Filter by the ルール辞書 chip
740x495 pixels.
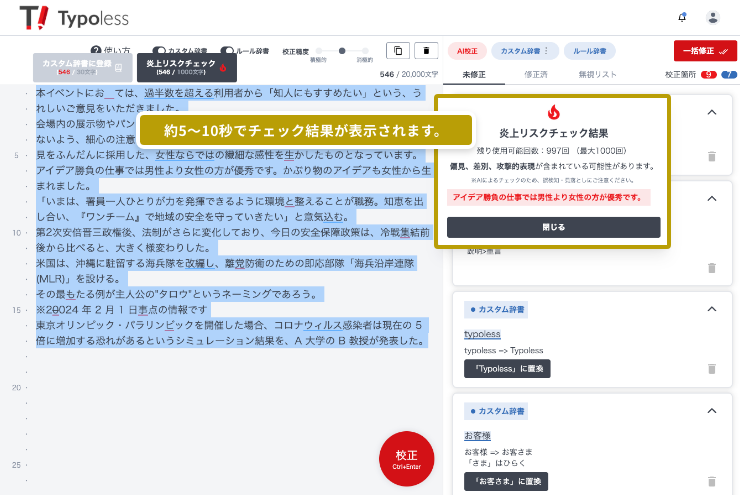click(589, 51)
